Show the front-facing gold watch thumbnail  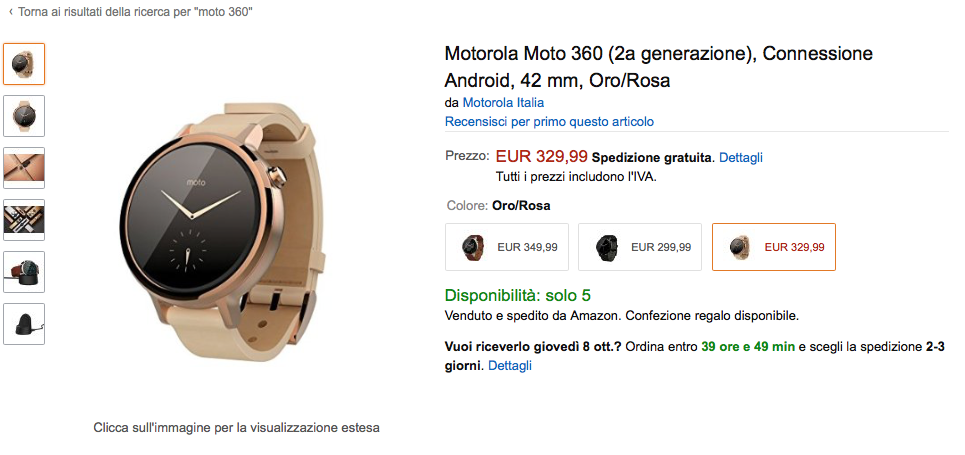point(24,116)
